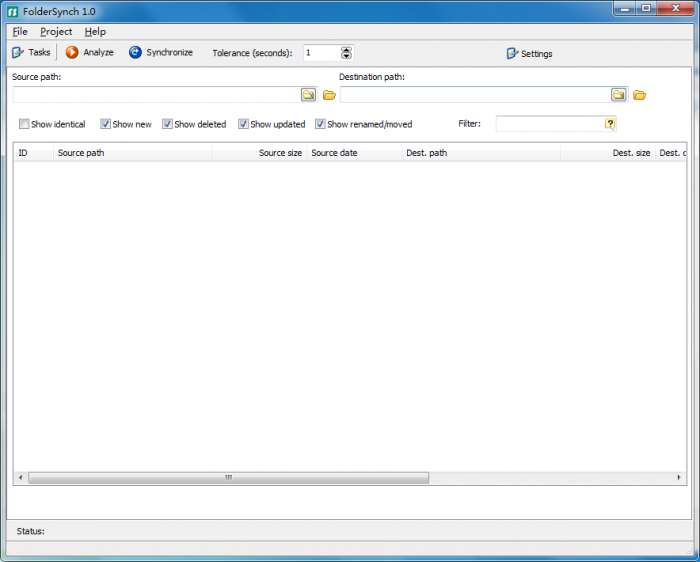Open the Help menu
This screenshot has height=562, width=700.
(x=95, y=32)
